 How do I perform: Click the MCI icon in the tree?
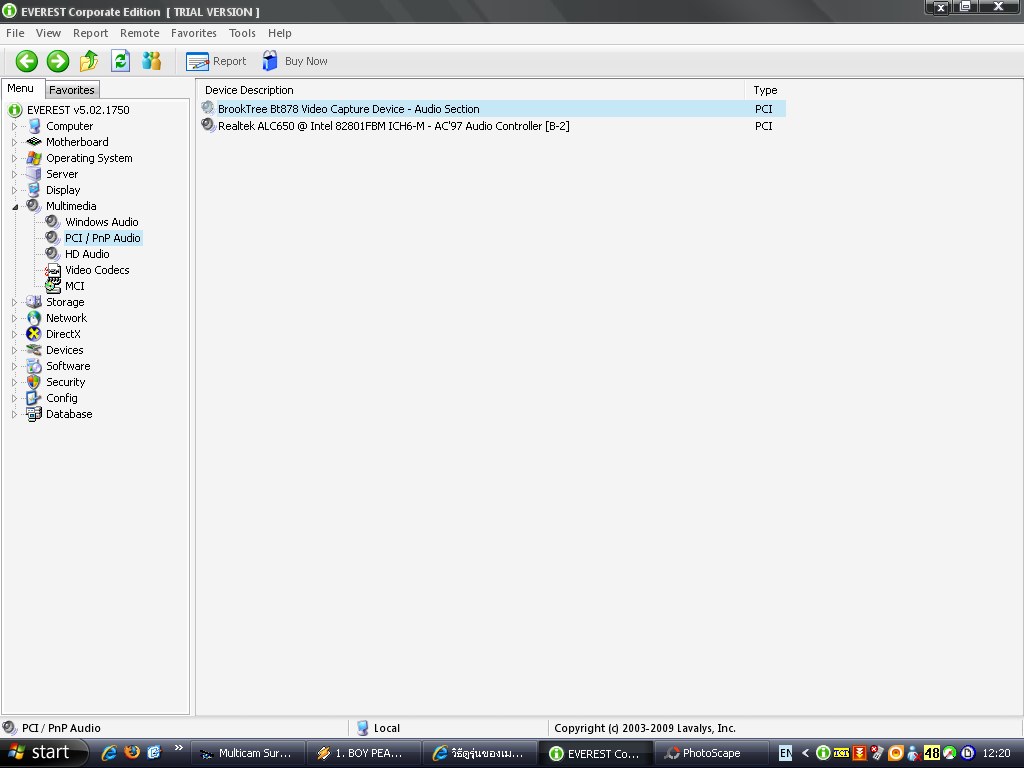[x=53, y=286]
